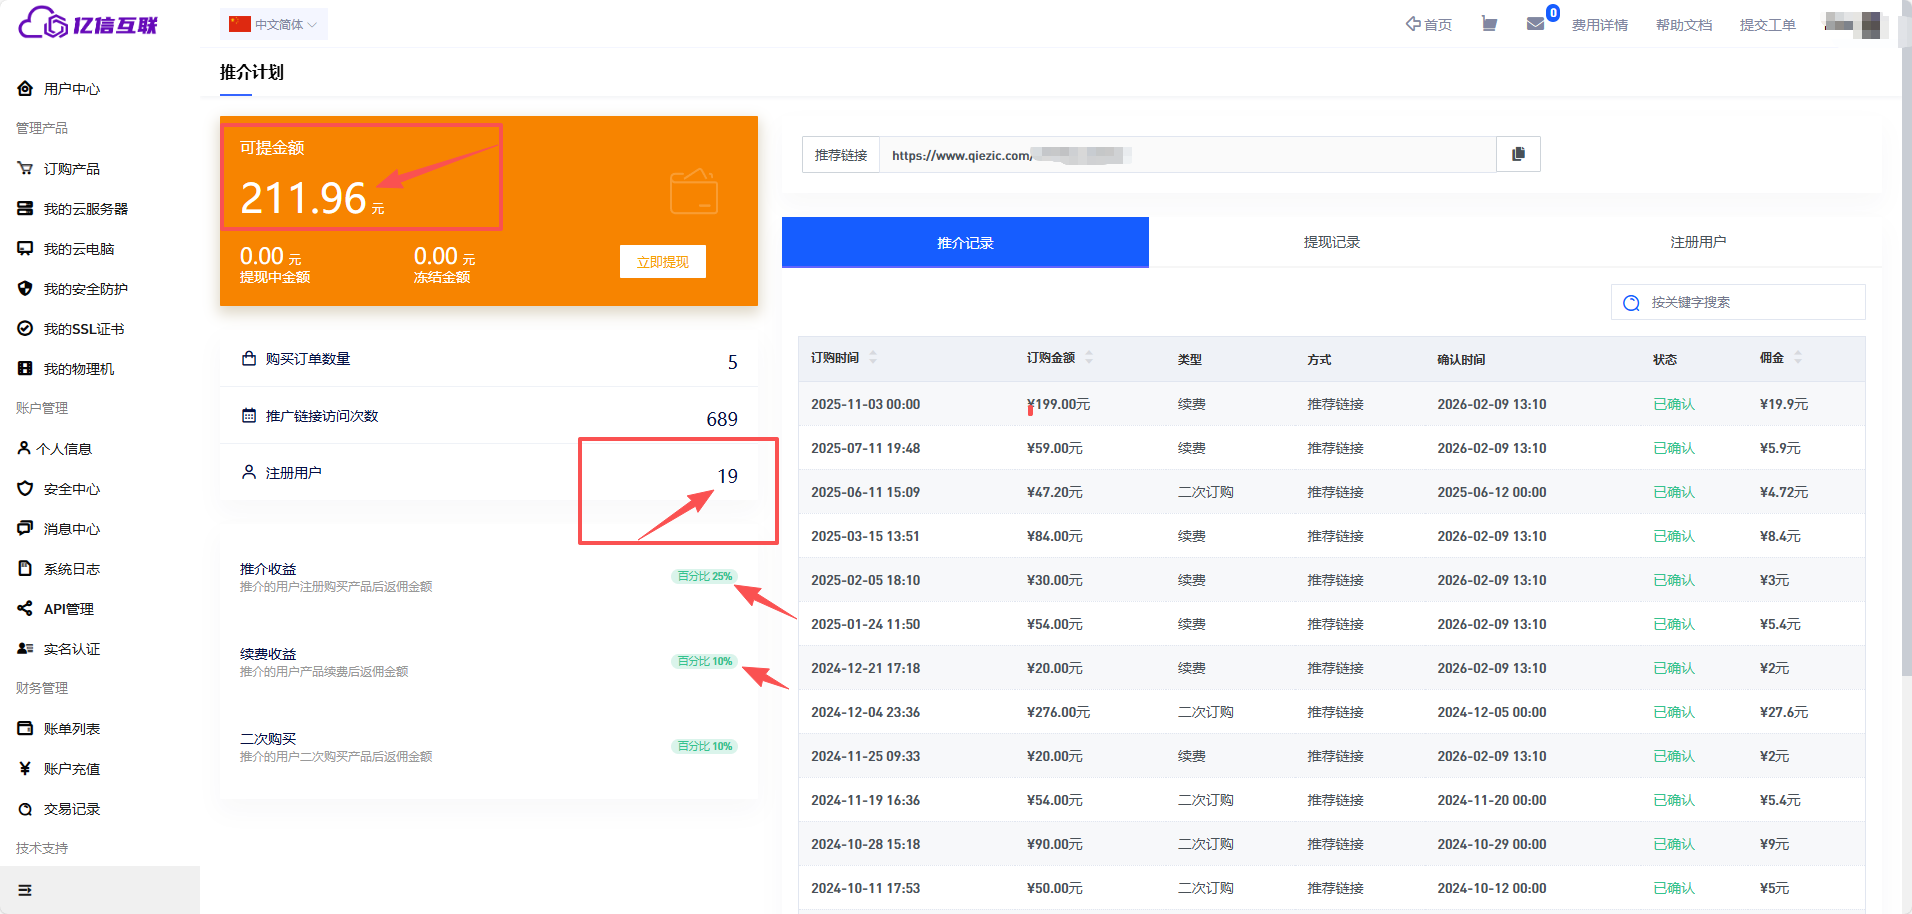Copy the referral link with the copy icon
This screenshot has height=914, width=1912.
coord(1518,154)
